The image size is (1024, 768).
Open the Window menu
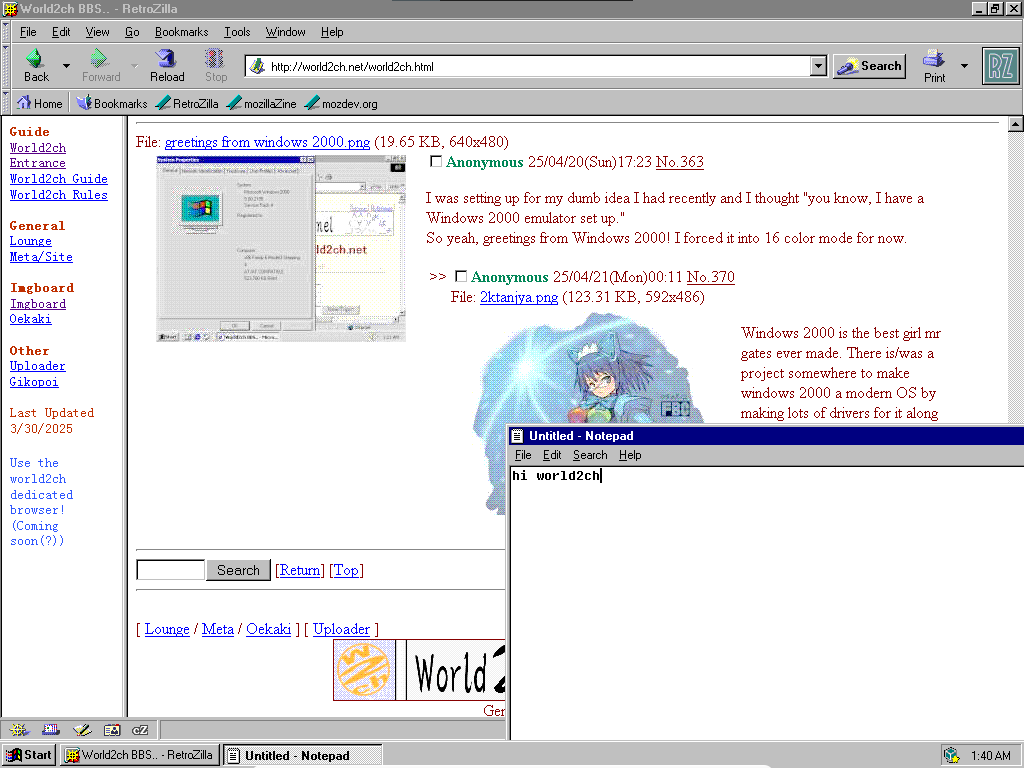click(285, 31)
